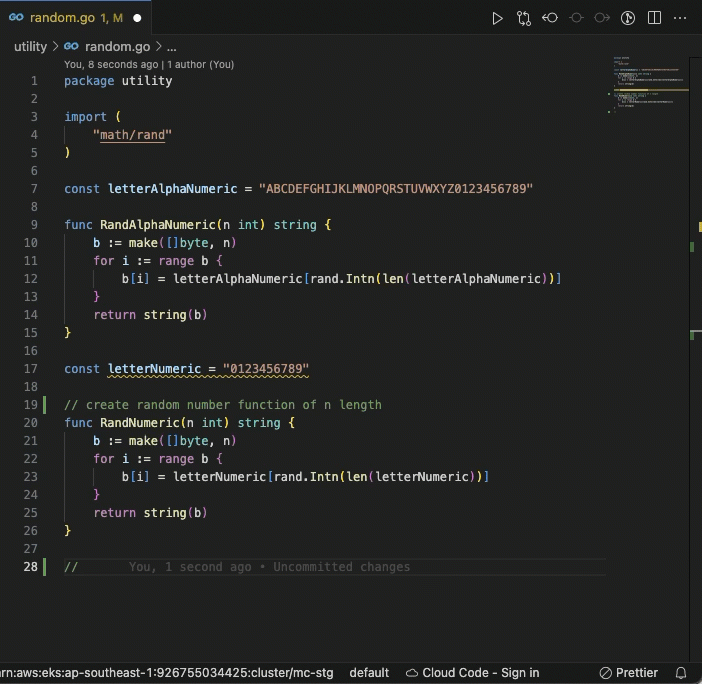Click 'Uncommitted changes' inline blame text
Image resolution: width=702 pixels, height=684 pixels.
tap(342, 567)
